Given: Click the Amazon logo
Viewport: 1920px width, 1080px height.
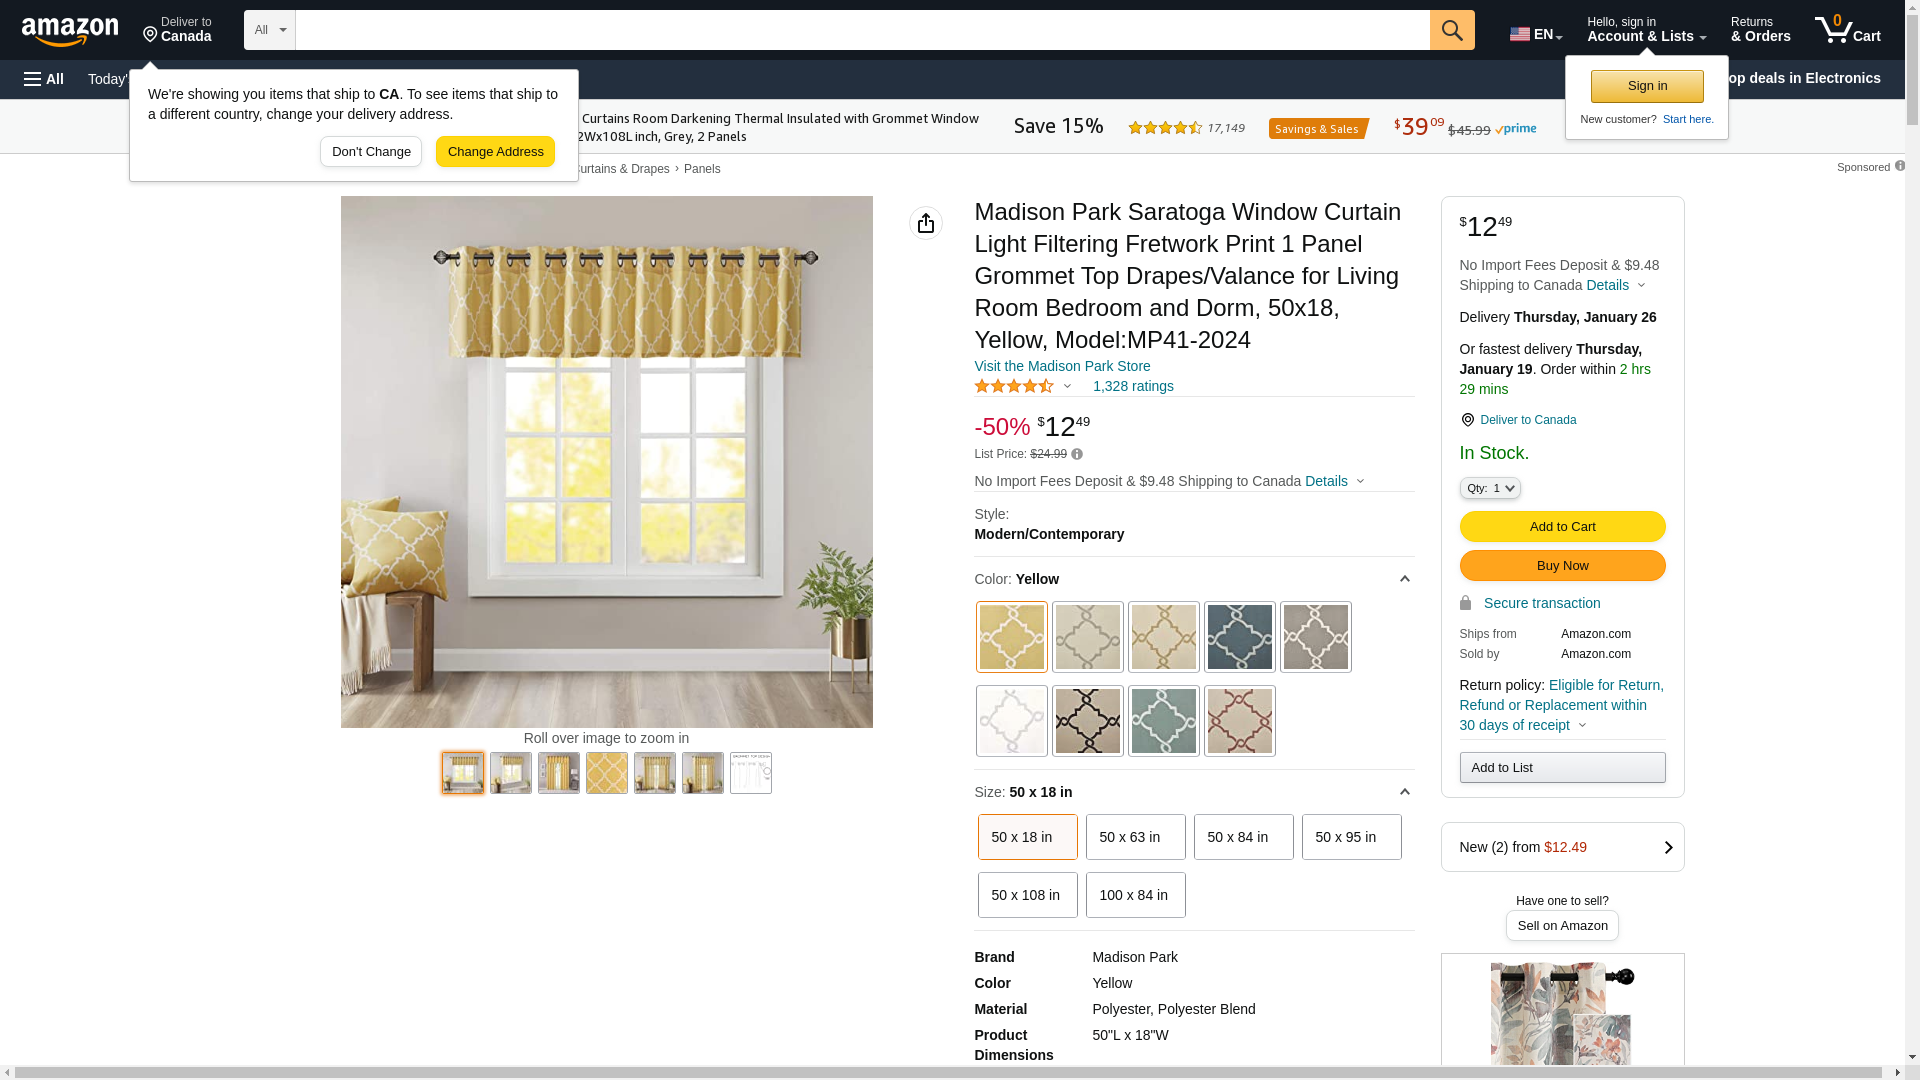Looking at the screenshot, I should [70, 32].
